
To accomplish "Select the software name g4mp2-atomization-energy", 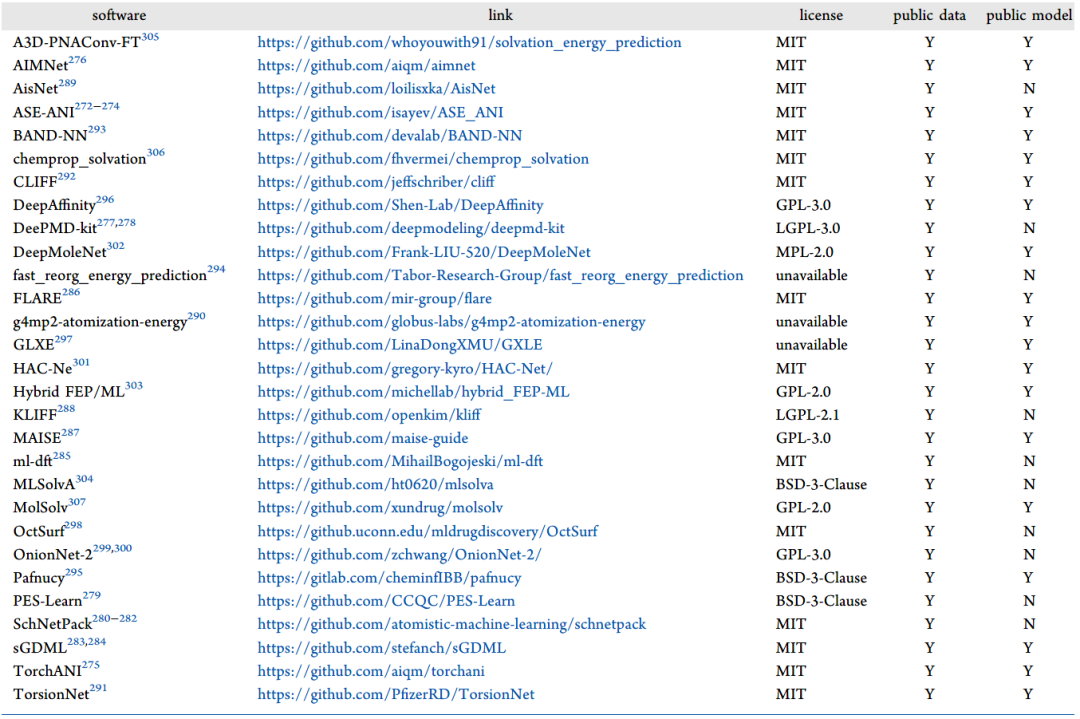I will [x=100, y=322].
